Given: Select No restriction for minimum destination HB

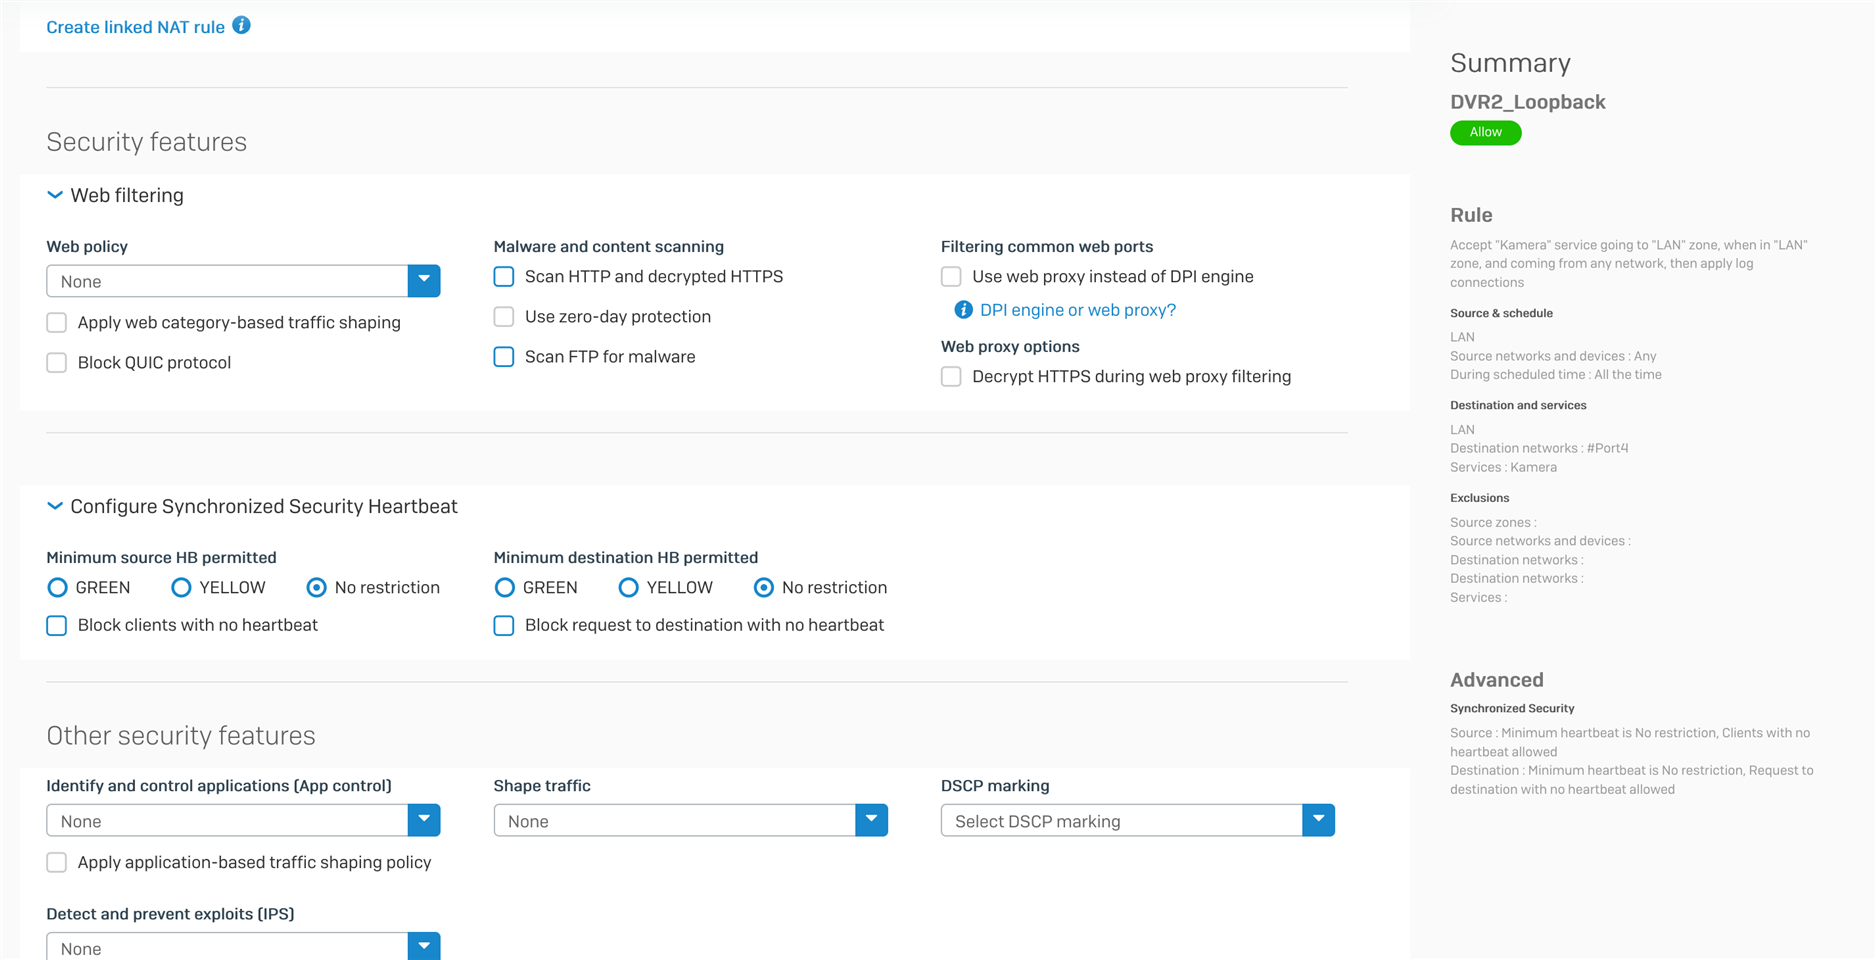Looking at the screenshot, I should pyautogui.click(x=763, y=587).
